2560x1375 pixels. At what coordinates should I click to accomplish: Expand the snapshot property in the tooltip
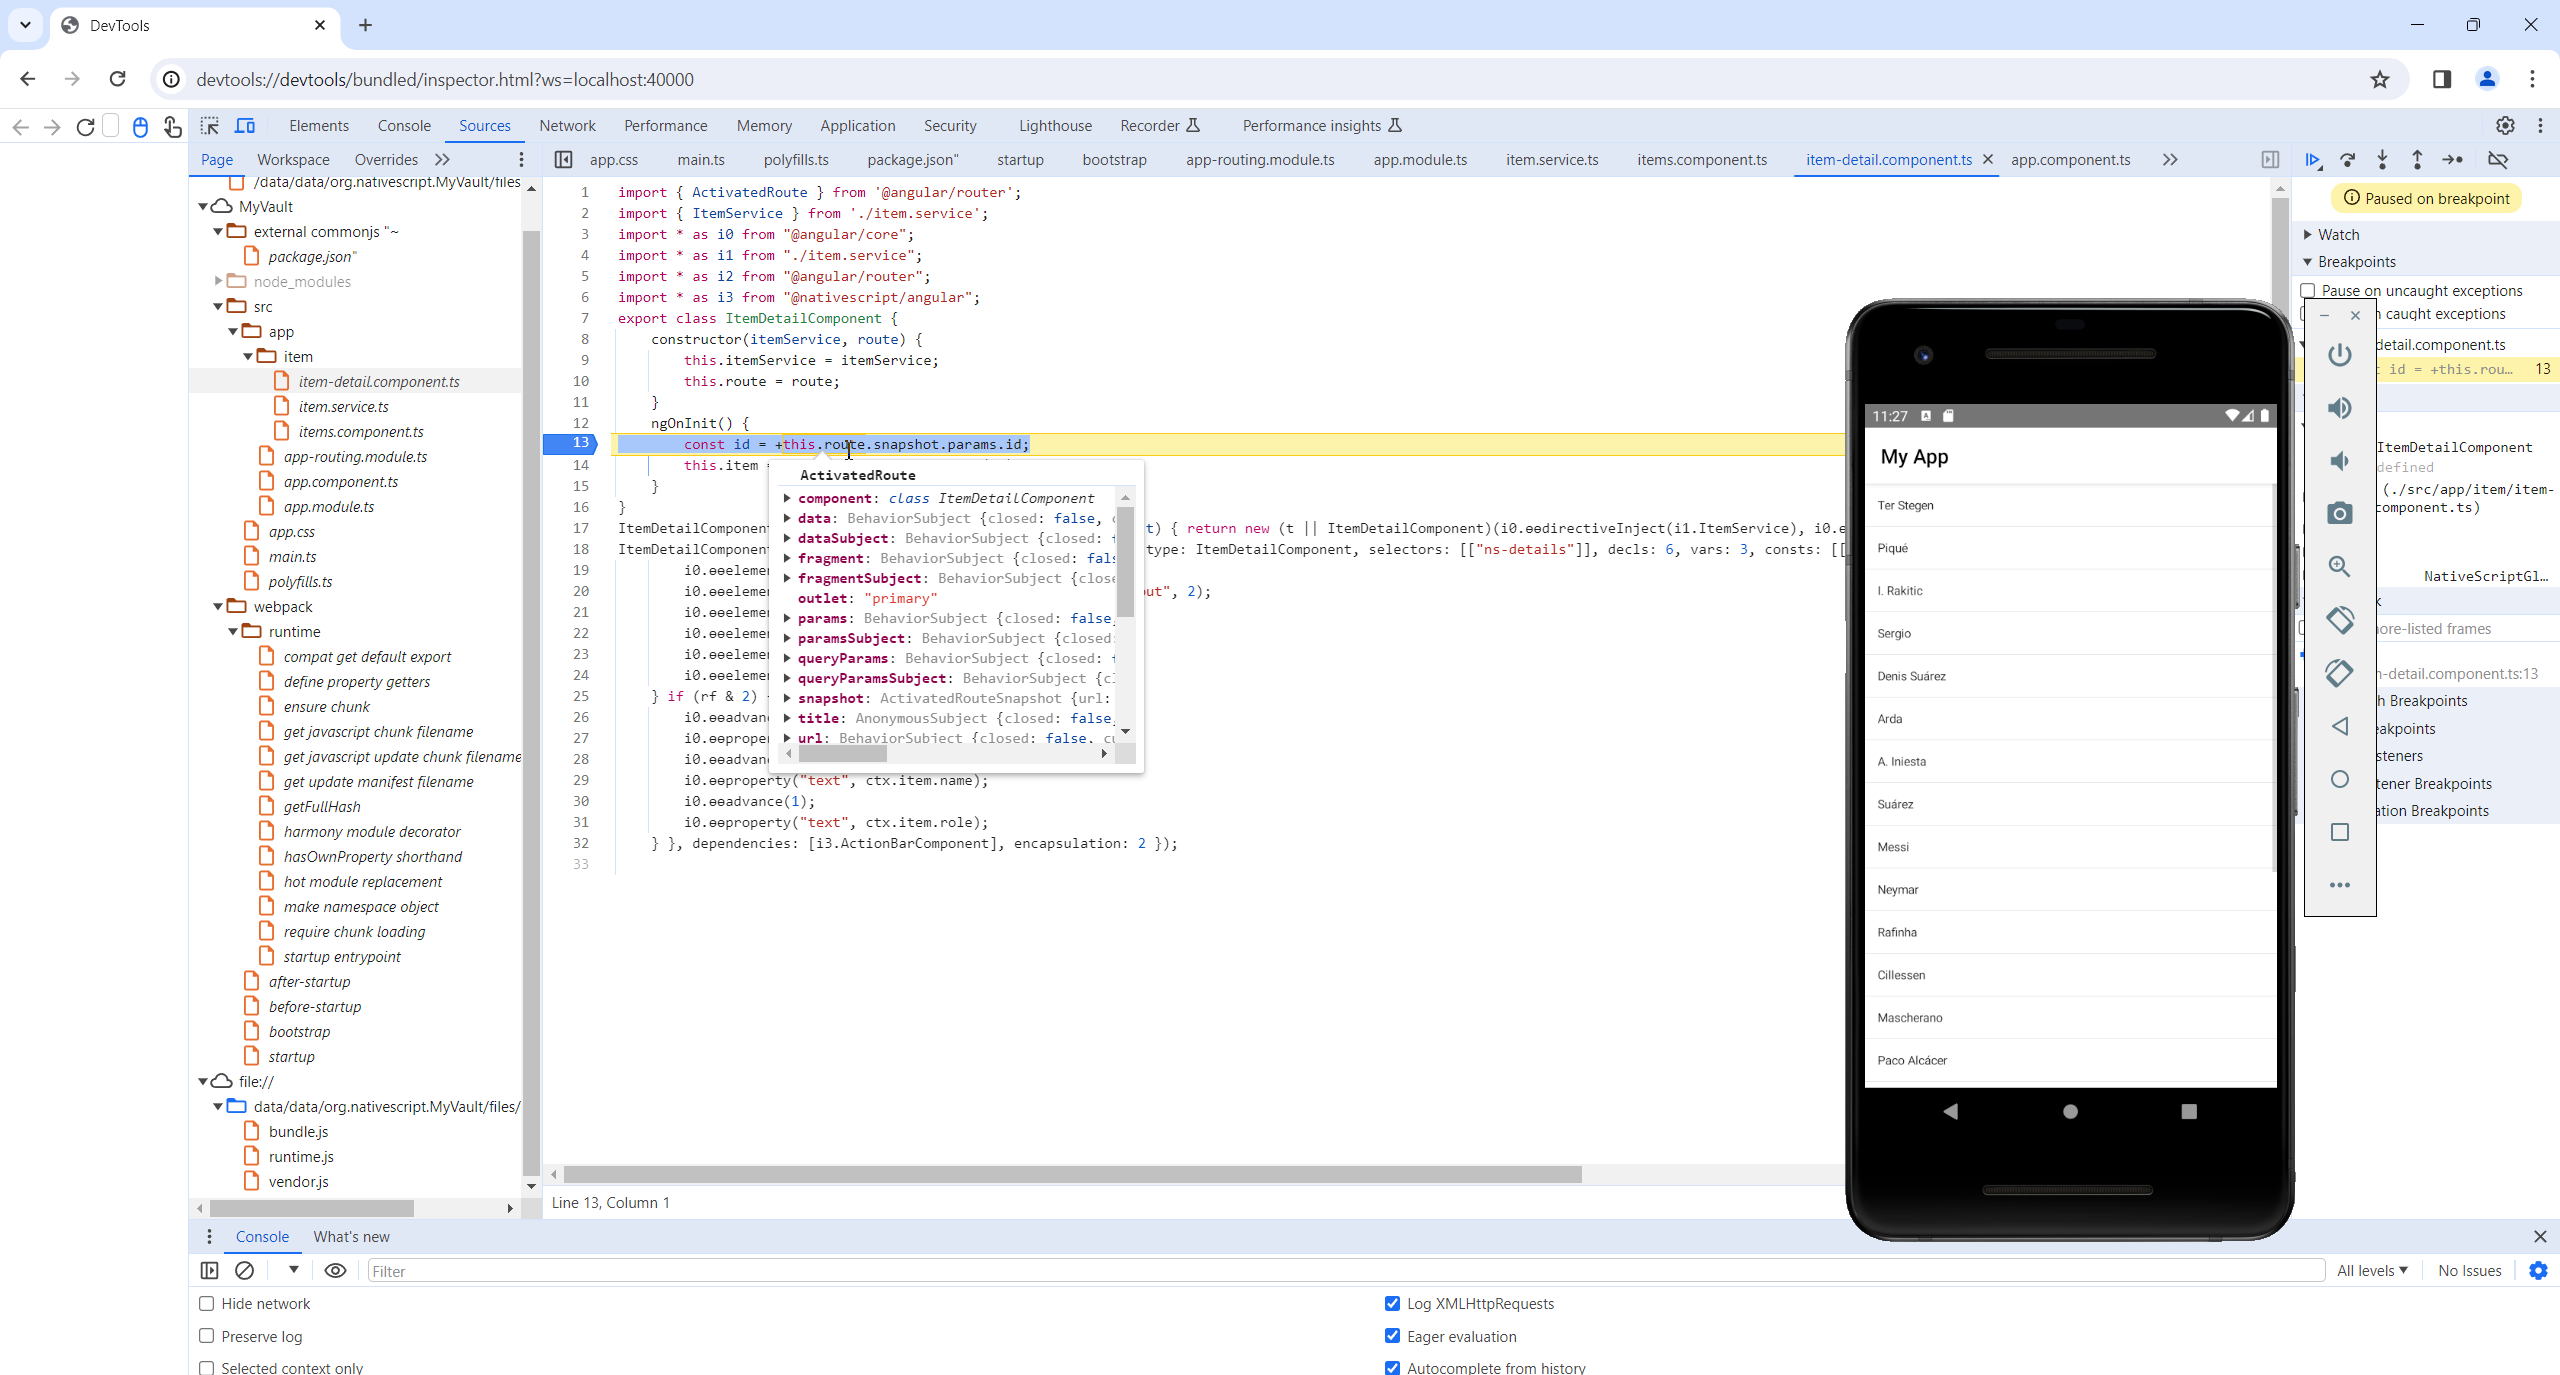(x=789, y=698)
